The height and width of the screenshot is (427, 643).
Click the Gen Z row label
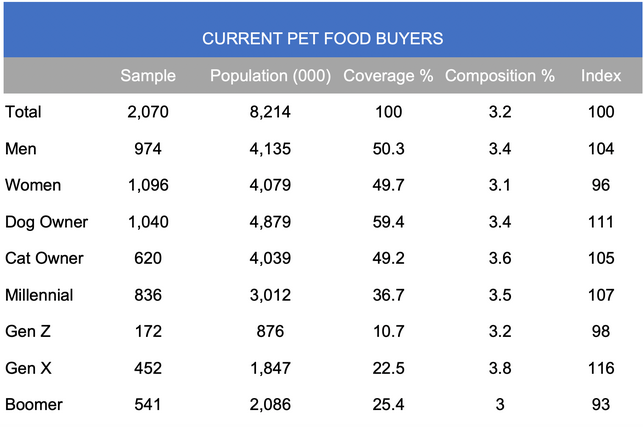point(28,331)
